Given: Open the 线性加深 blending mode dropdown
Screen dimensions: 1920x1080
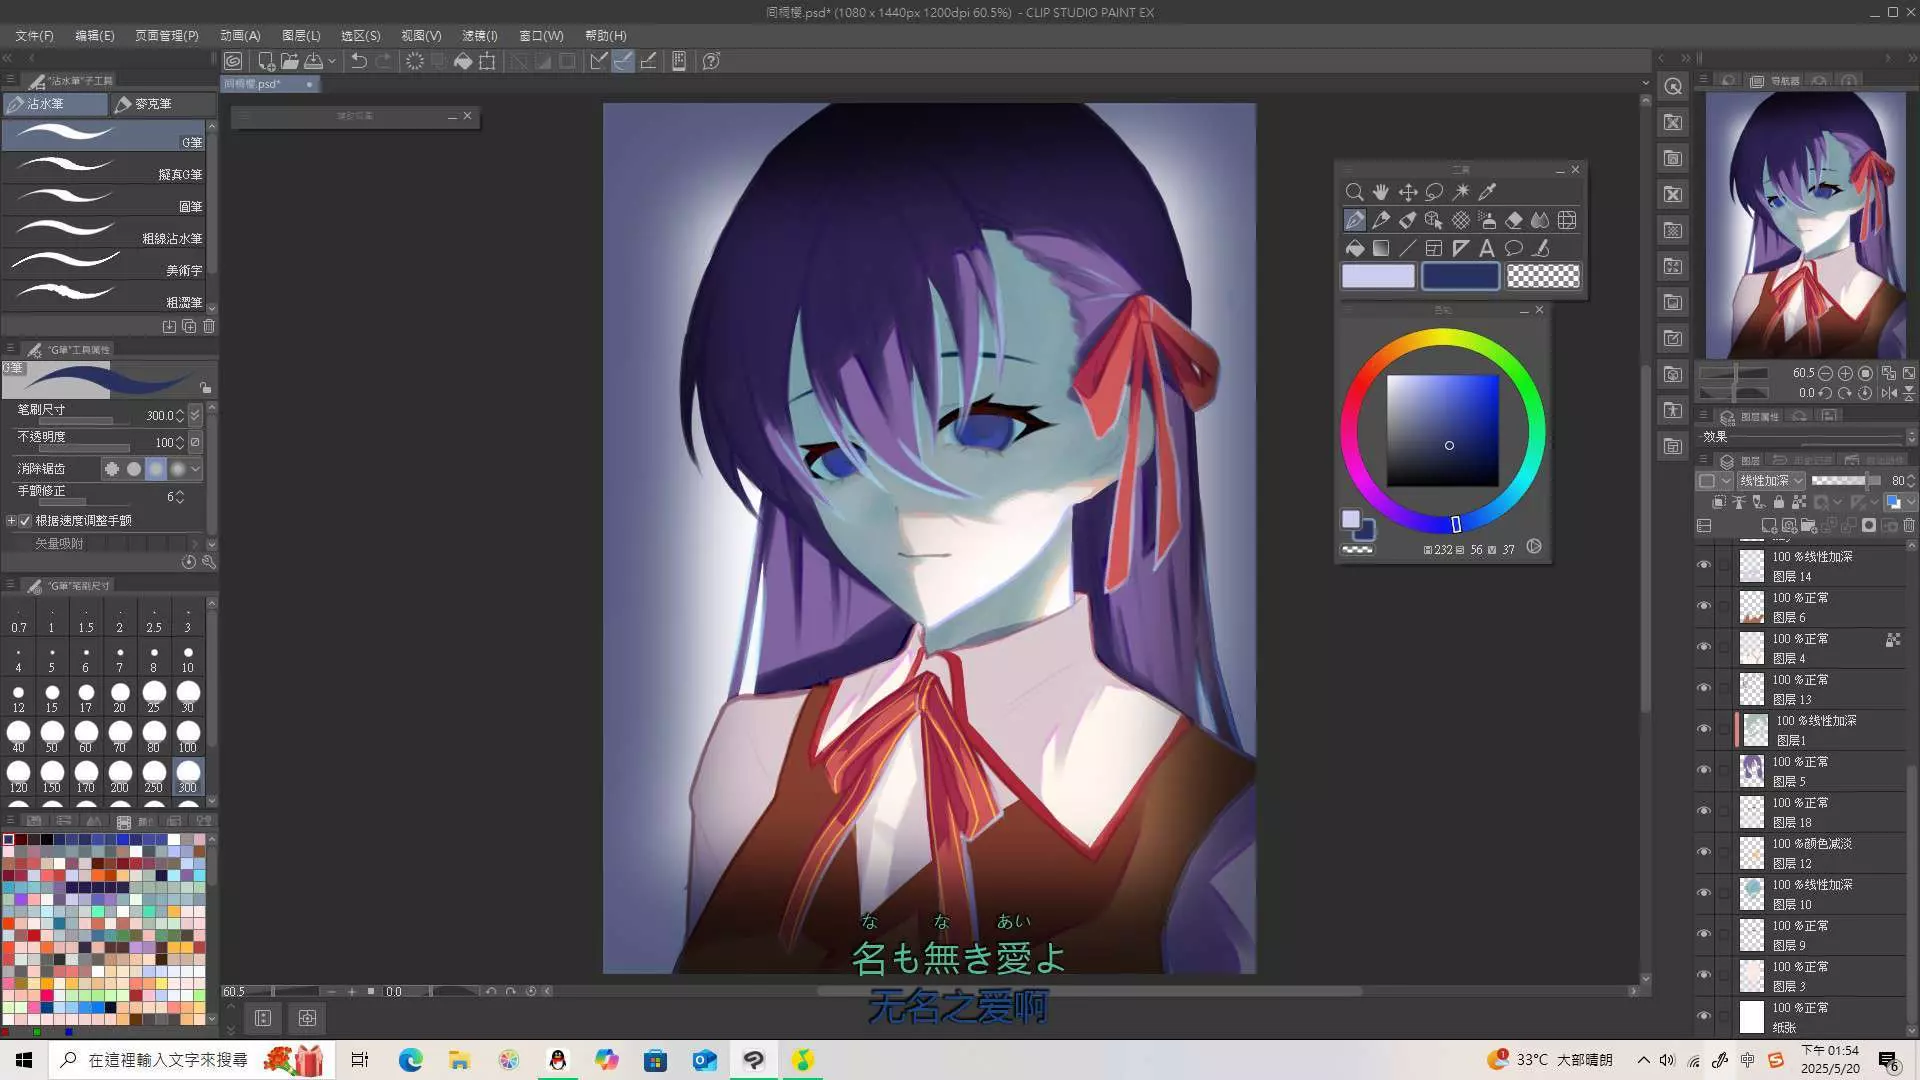Looking at the screenshot, I should coord(1771,481).
